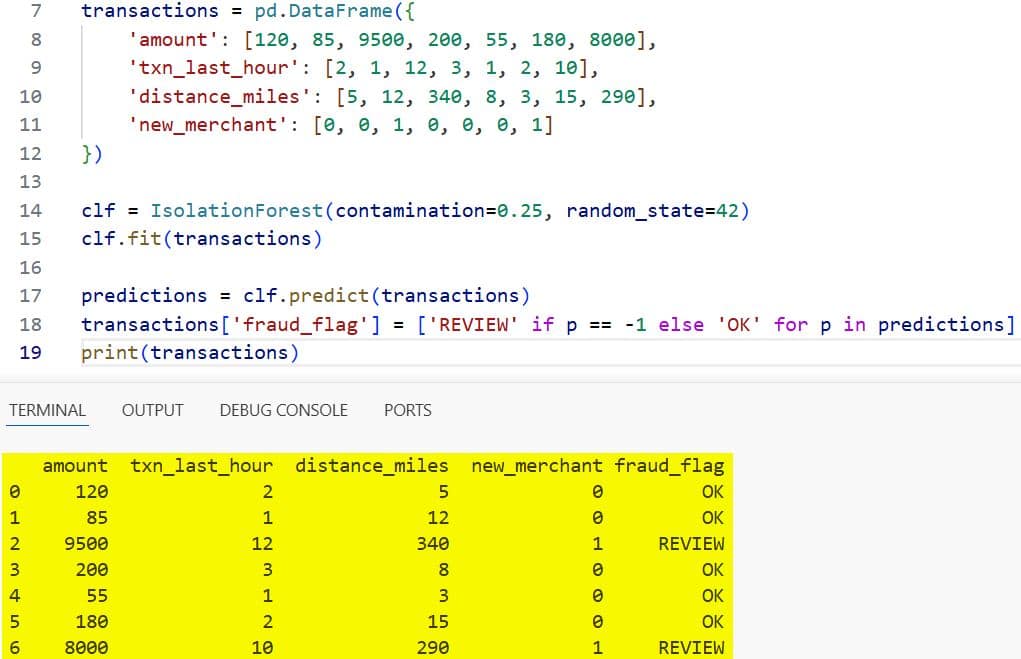Open the PORTS tab
This screenshot has height=659, width=1021.
click(x=408, y=410)
